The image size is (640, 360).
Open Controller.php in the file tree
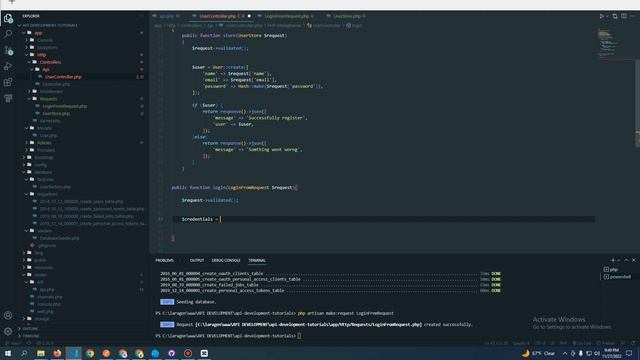point(56,84)
